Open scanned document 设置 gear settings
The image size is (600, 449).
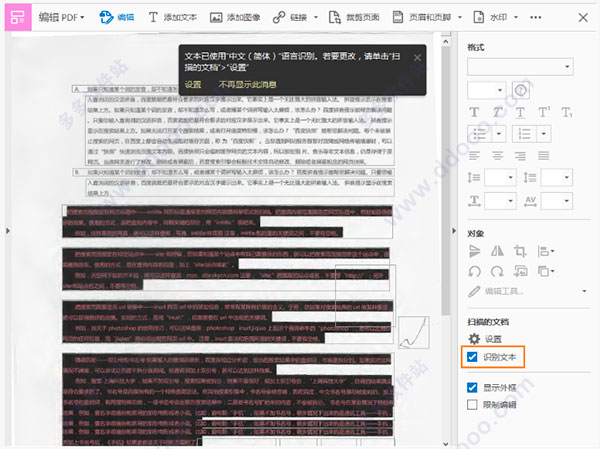pos(485,339)
